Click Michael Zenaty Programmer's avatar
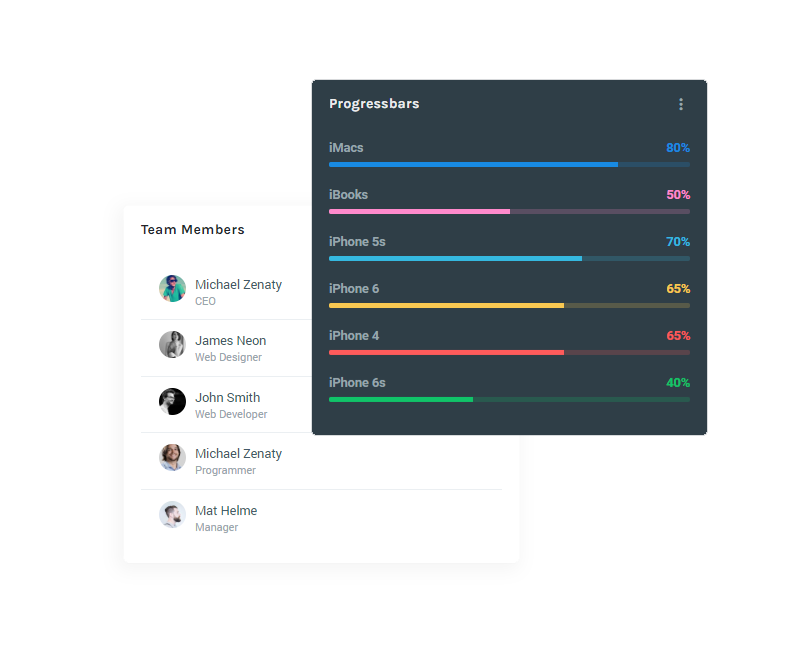The width and height of the screenshot is (800, 650). pos(172,458)
